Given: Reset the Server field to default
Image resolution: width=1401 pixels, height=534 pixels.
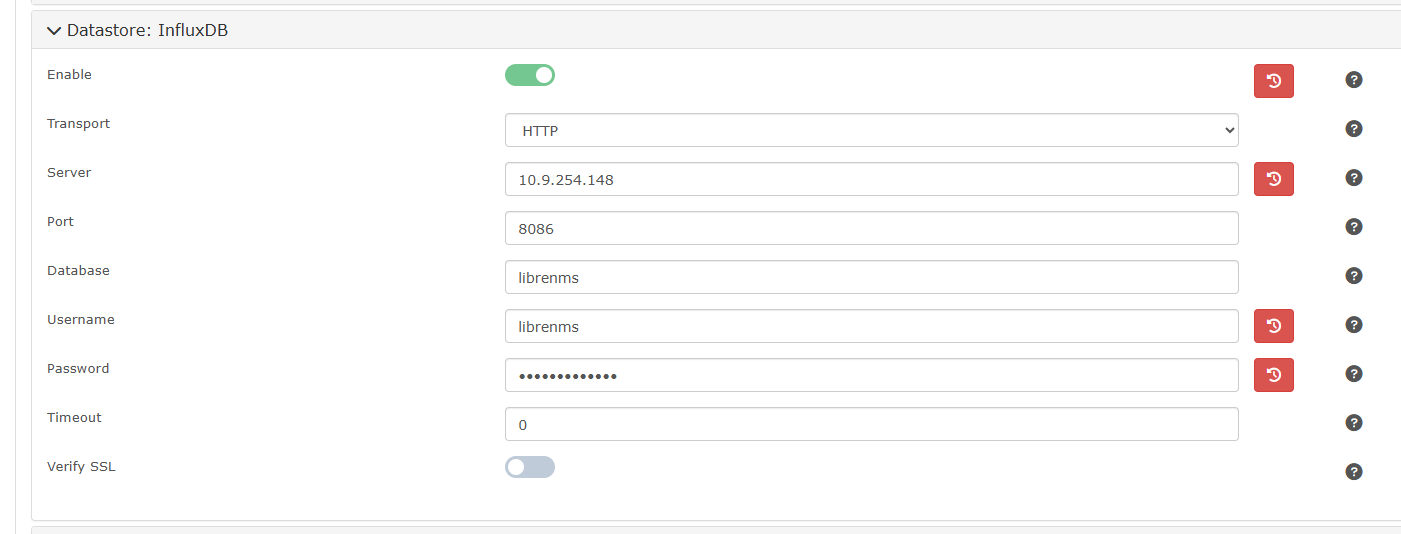Looking at the screenshot, I should (x=1273, y=179).
